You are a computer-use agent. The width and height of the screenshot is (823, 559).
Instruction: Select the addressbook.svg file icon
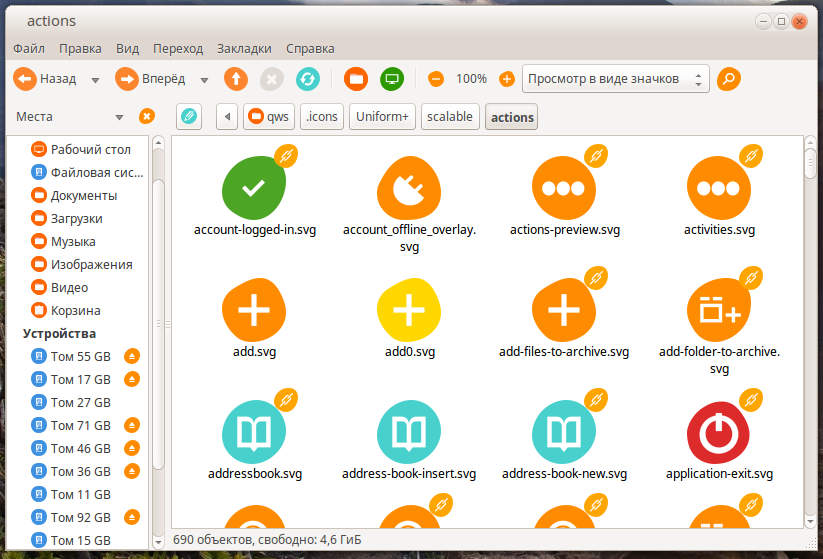pos(254,432)
